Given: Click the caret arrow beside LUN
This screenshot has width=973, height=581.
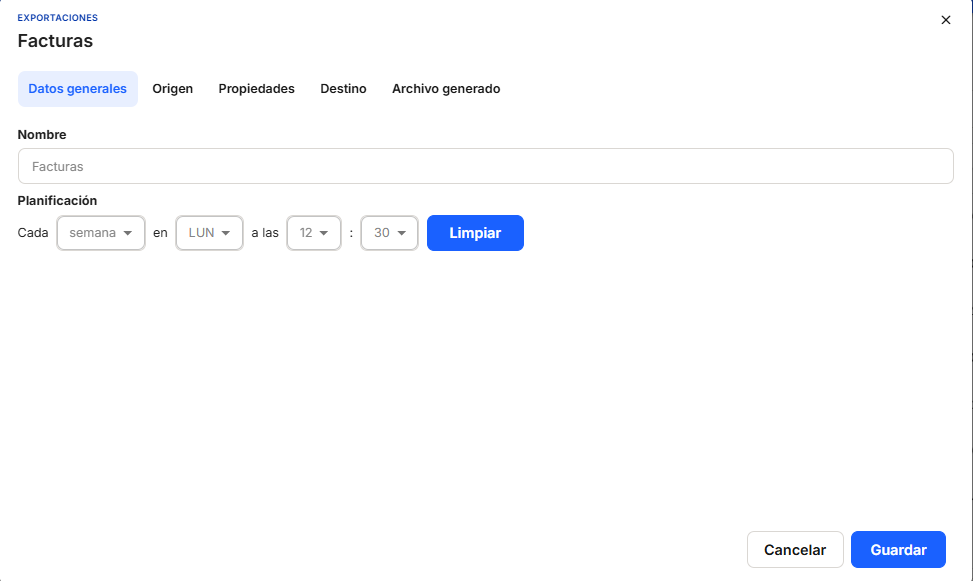Looking at the screenshot, I should pyautogui.click(x=226, y=233).
